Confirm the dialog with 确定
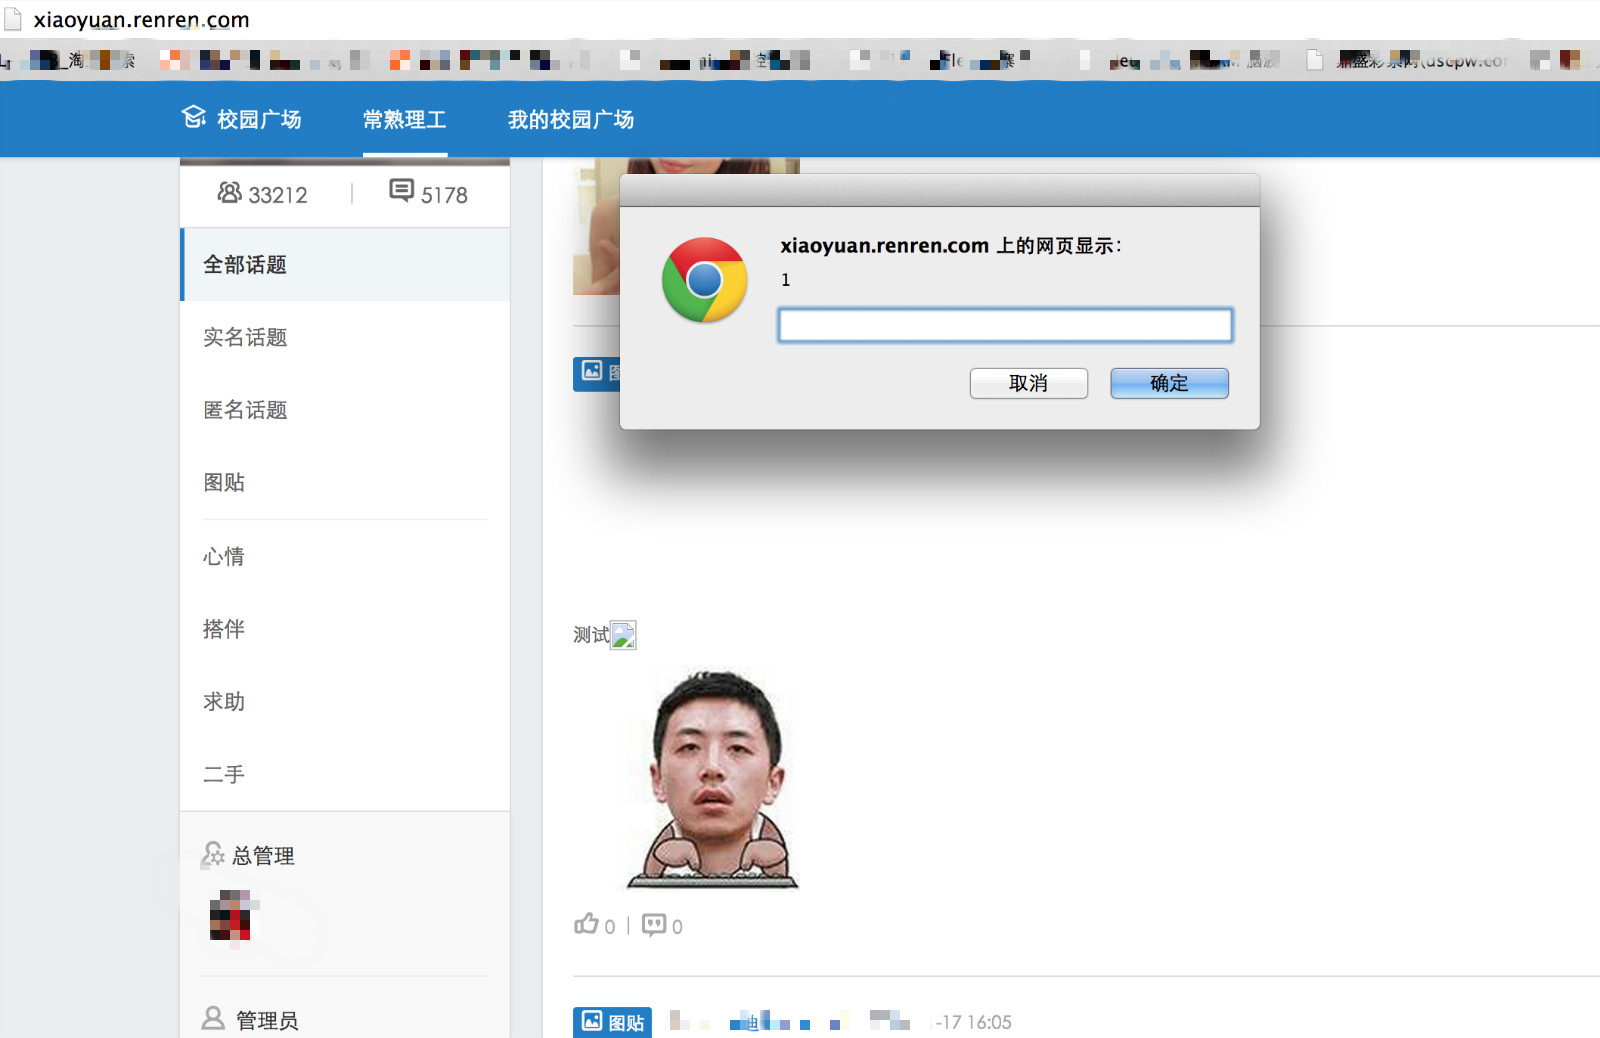The width and height of the screenshot is (1600, 1038). [x=1169, y=383]
